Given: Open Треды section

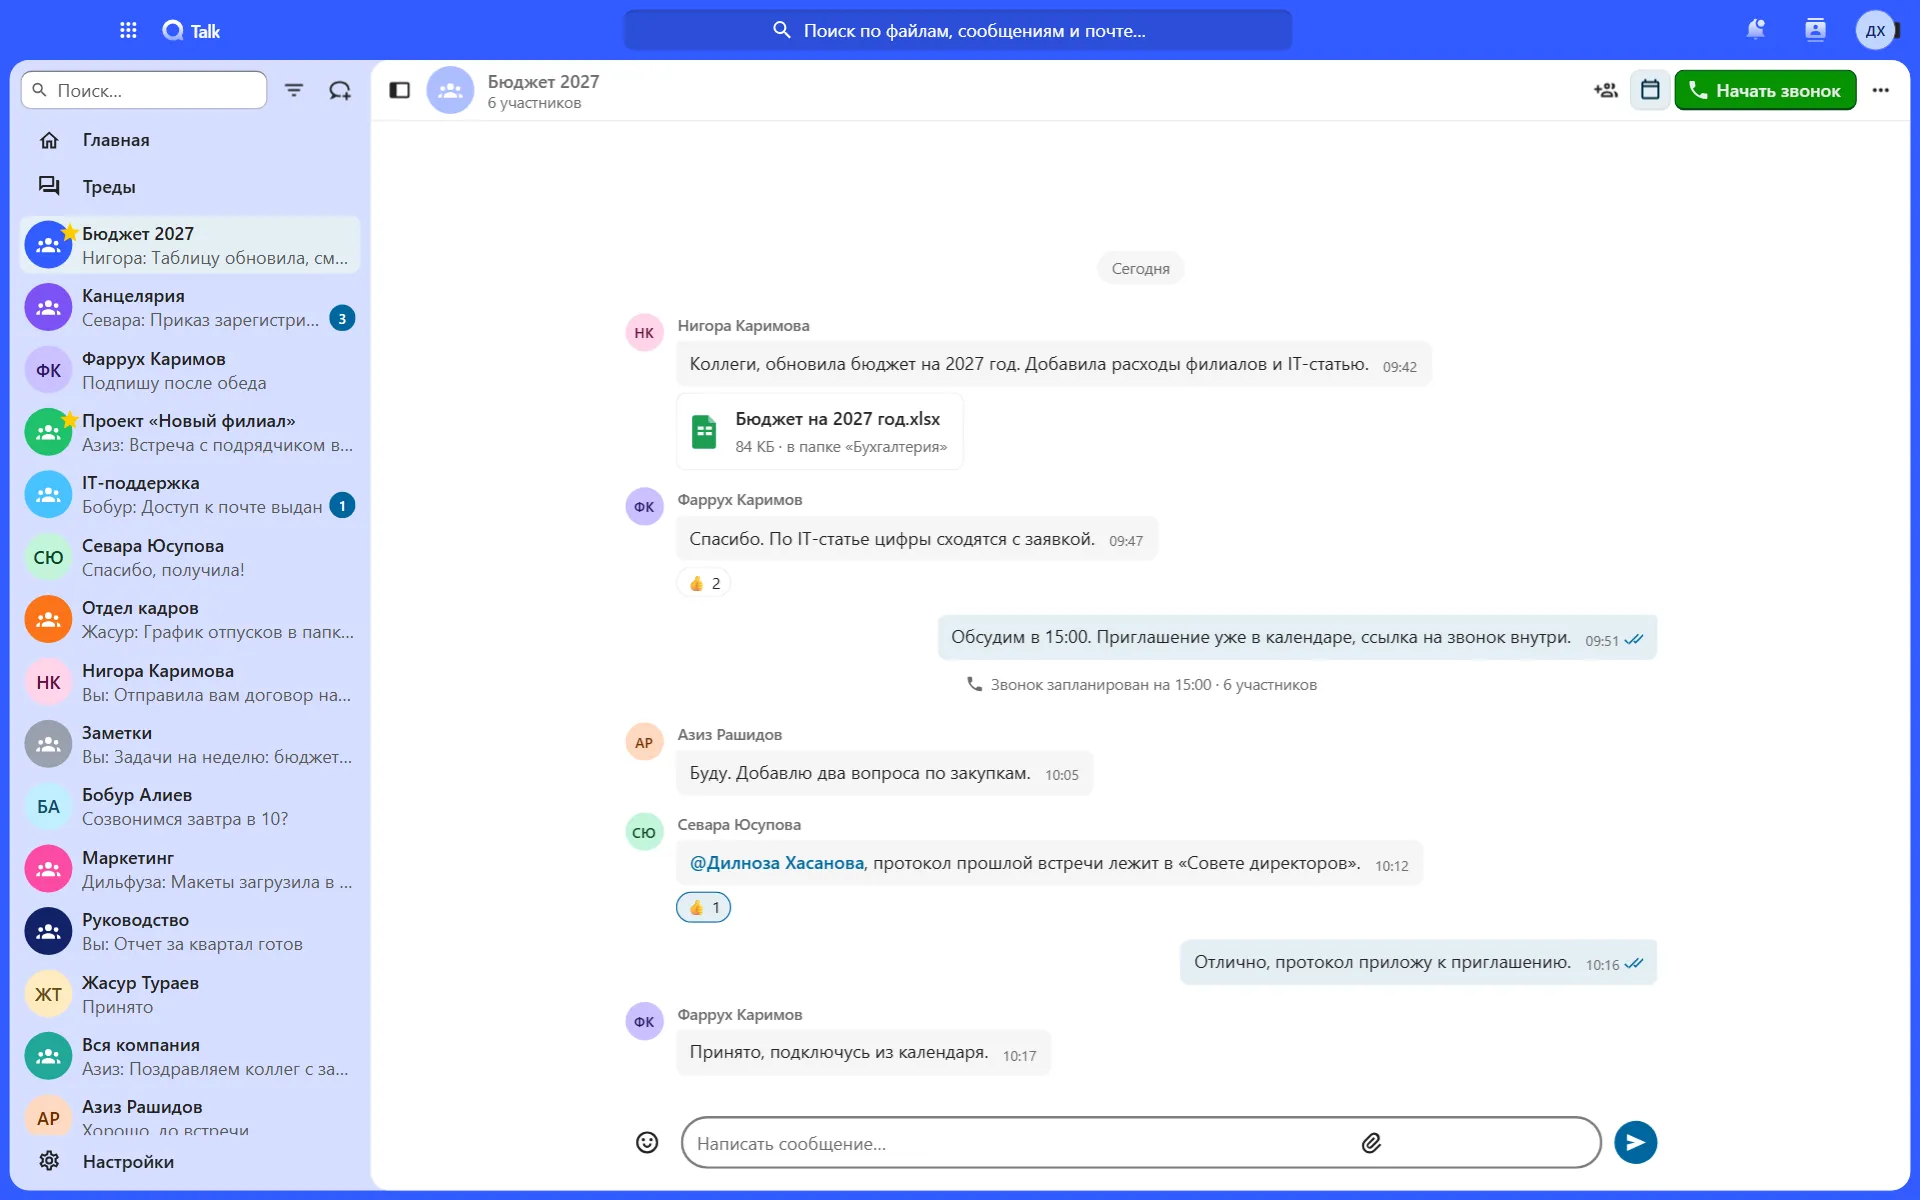Looking at the screenshot, I should pyautogui.click(x=190, y=186).
